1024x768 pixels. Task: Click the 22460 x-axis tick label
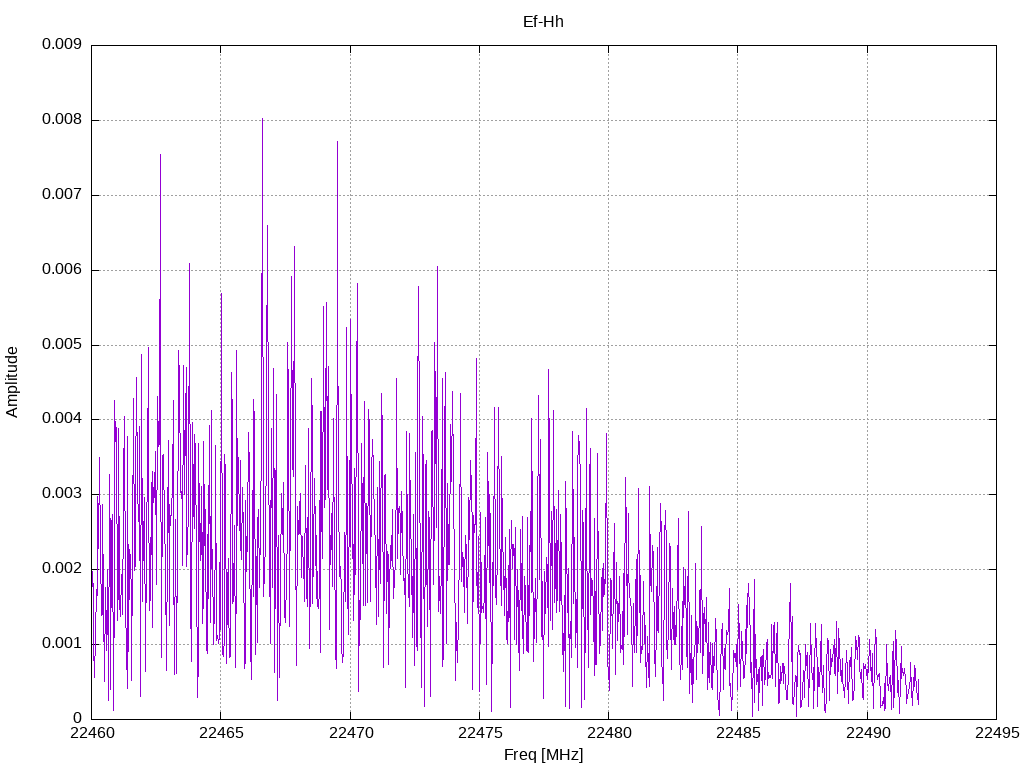[x=92, y=733]
